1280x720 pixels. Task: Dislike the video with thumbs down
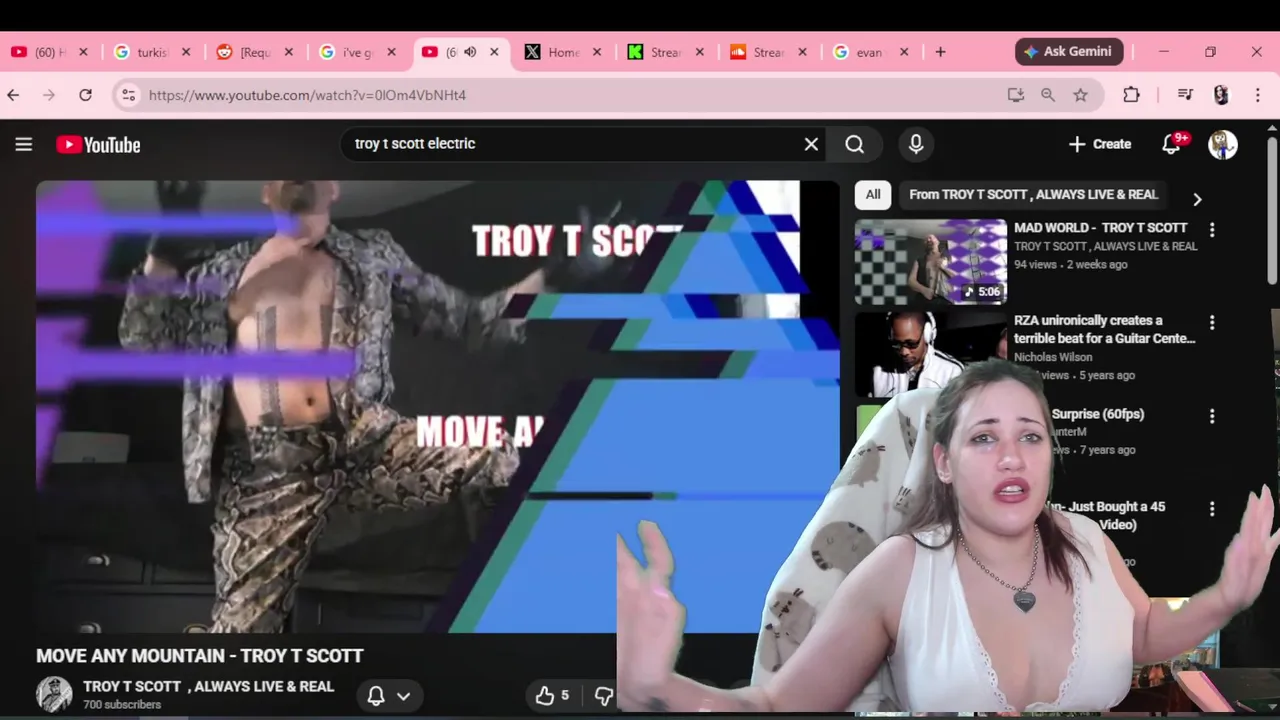(x=603, y=696)
